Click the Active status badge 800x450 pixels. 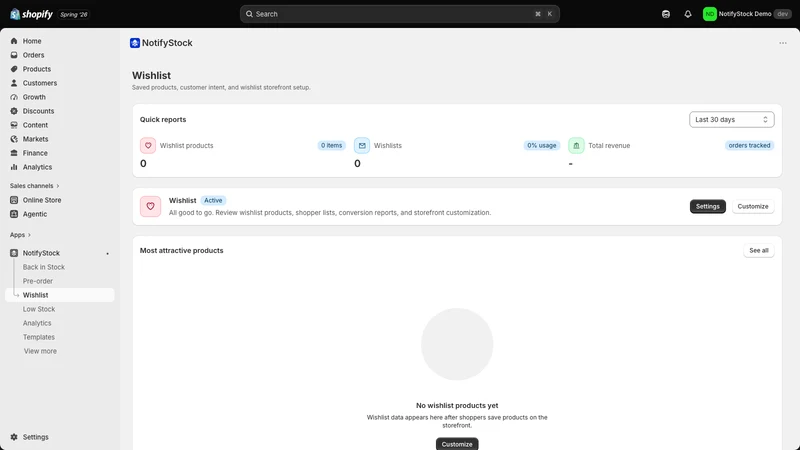click(213, 201)
